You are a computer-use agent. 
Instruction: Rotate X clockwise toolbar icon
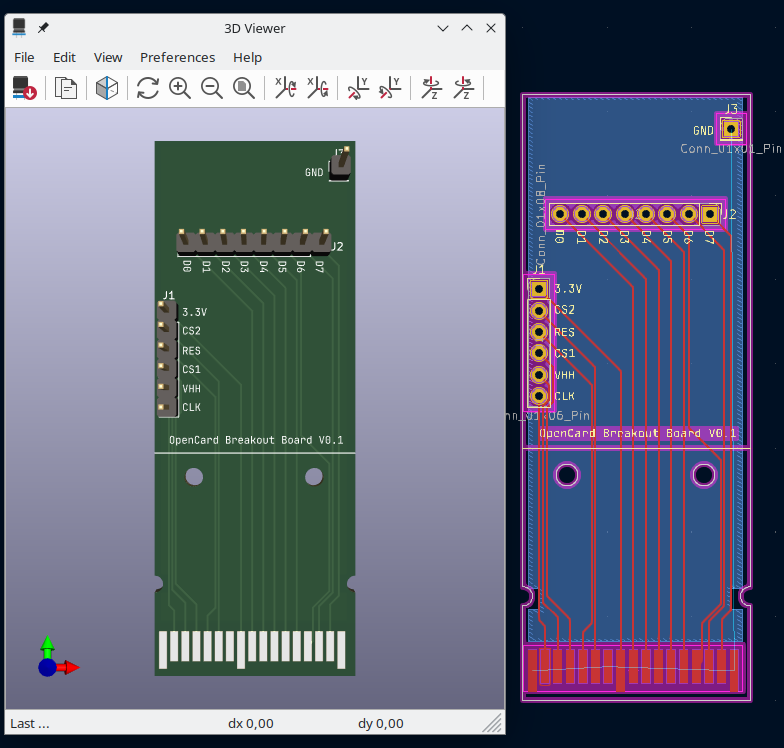click(286, 88)
